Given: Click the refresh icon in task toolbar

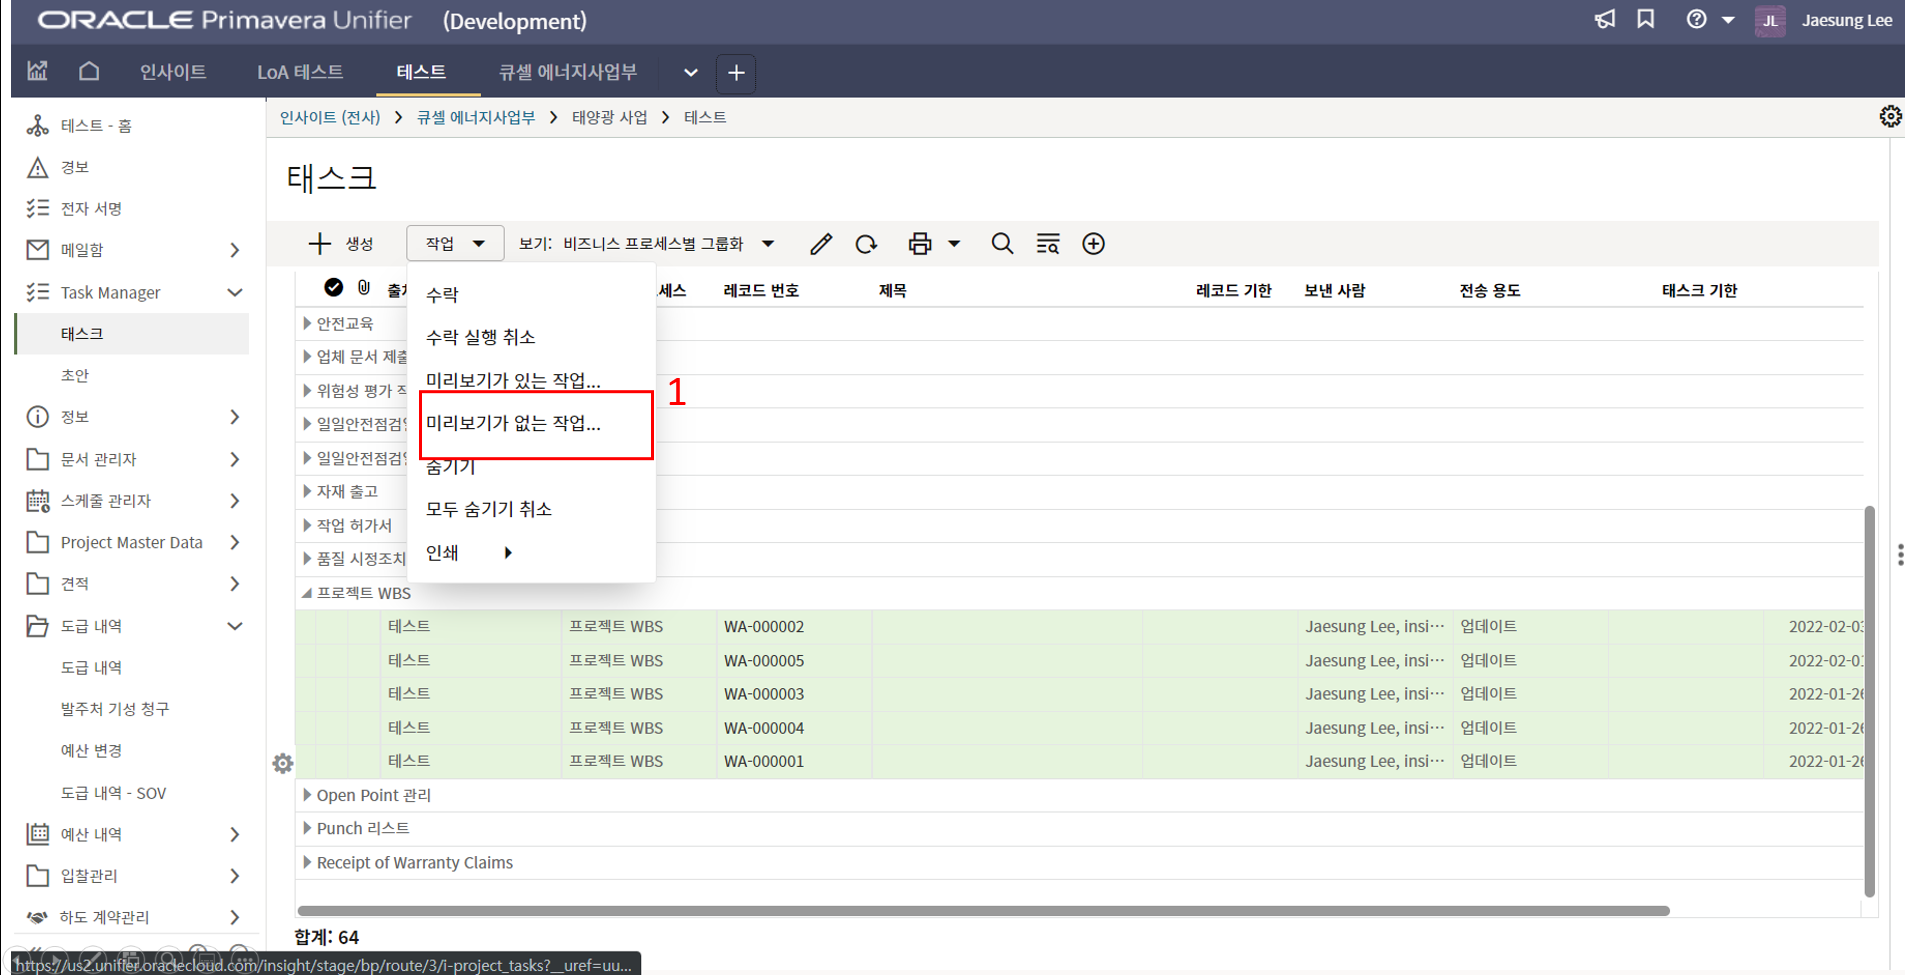Looking at the screenshot, I should [x=866, y=244].
